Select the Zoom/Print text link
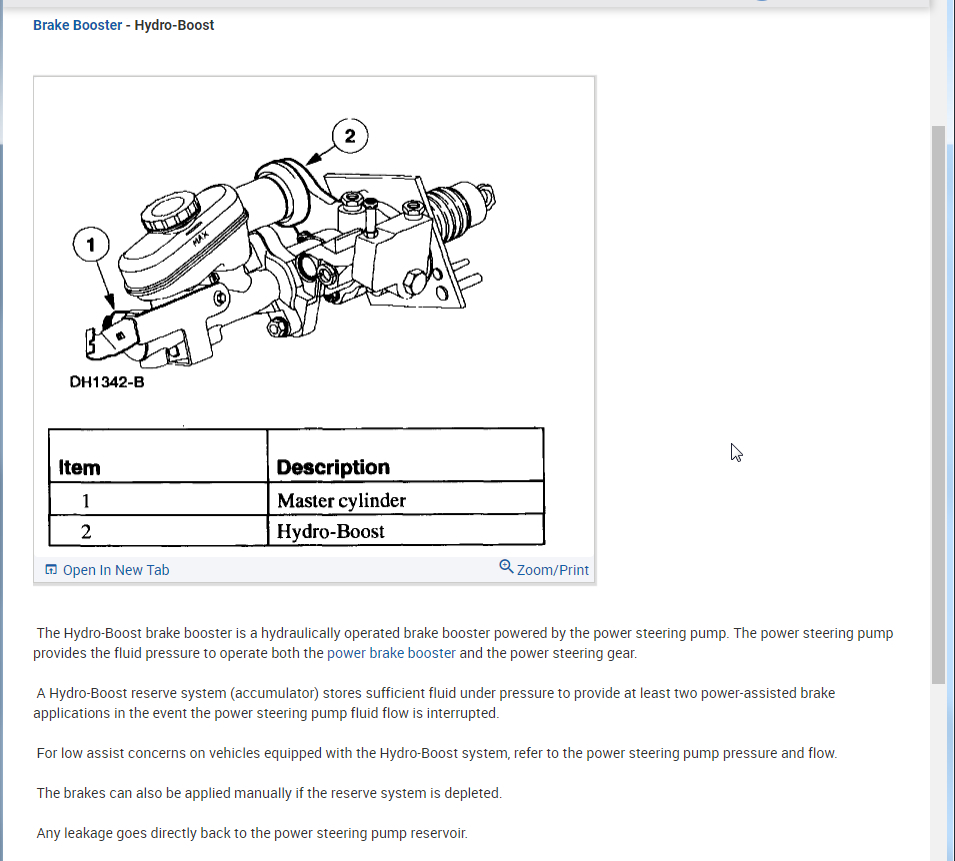 click(x=552, y=570)
